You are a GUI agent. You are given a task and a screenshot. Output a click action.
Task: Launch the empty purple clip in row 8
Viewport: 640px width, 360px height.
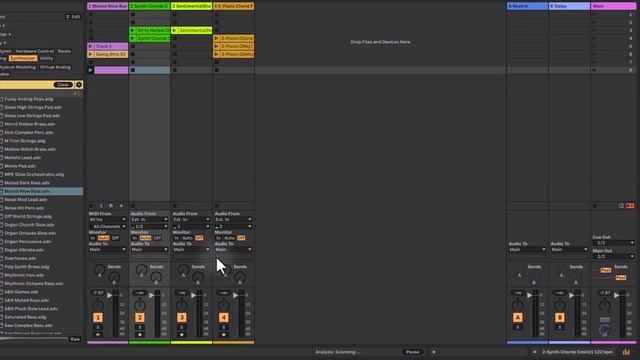(x=90, y=70)
